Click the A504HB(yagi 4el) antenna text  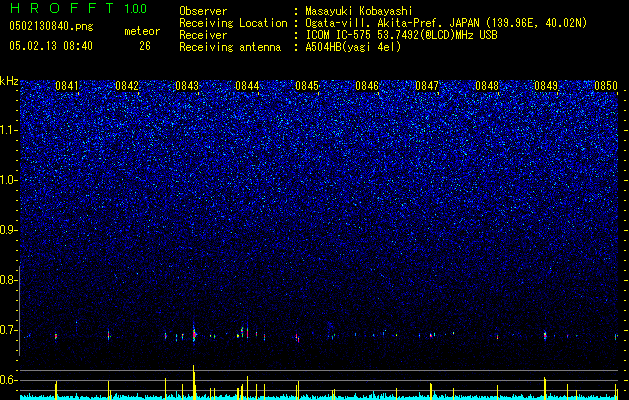click(x=353, y=47)
